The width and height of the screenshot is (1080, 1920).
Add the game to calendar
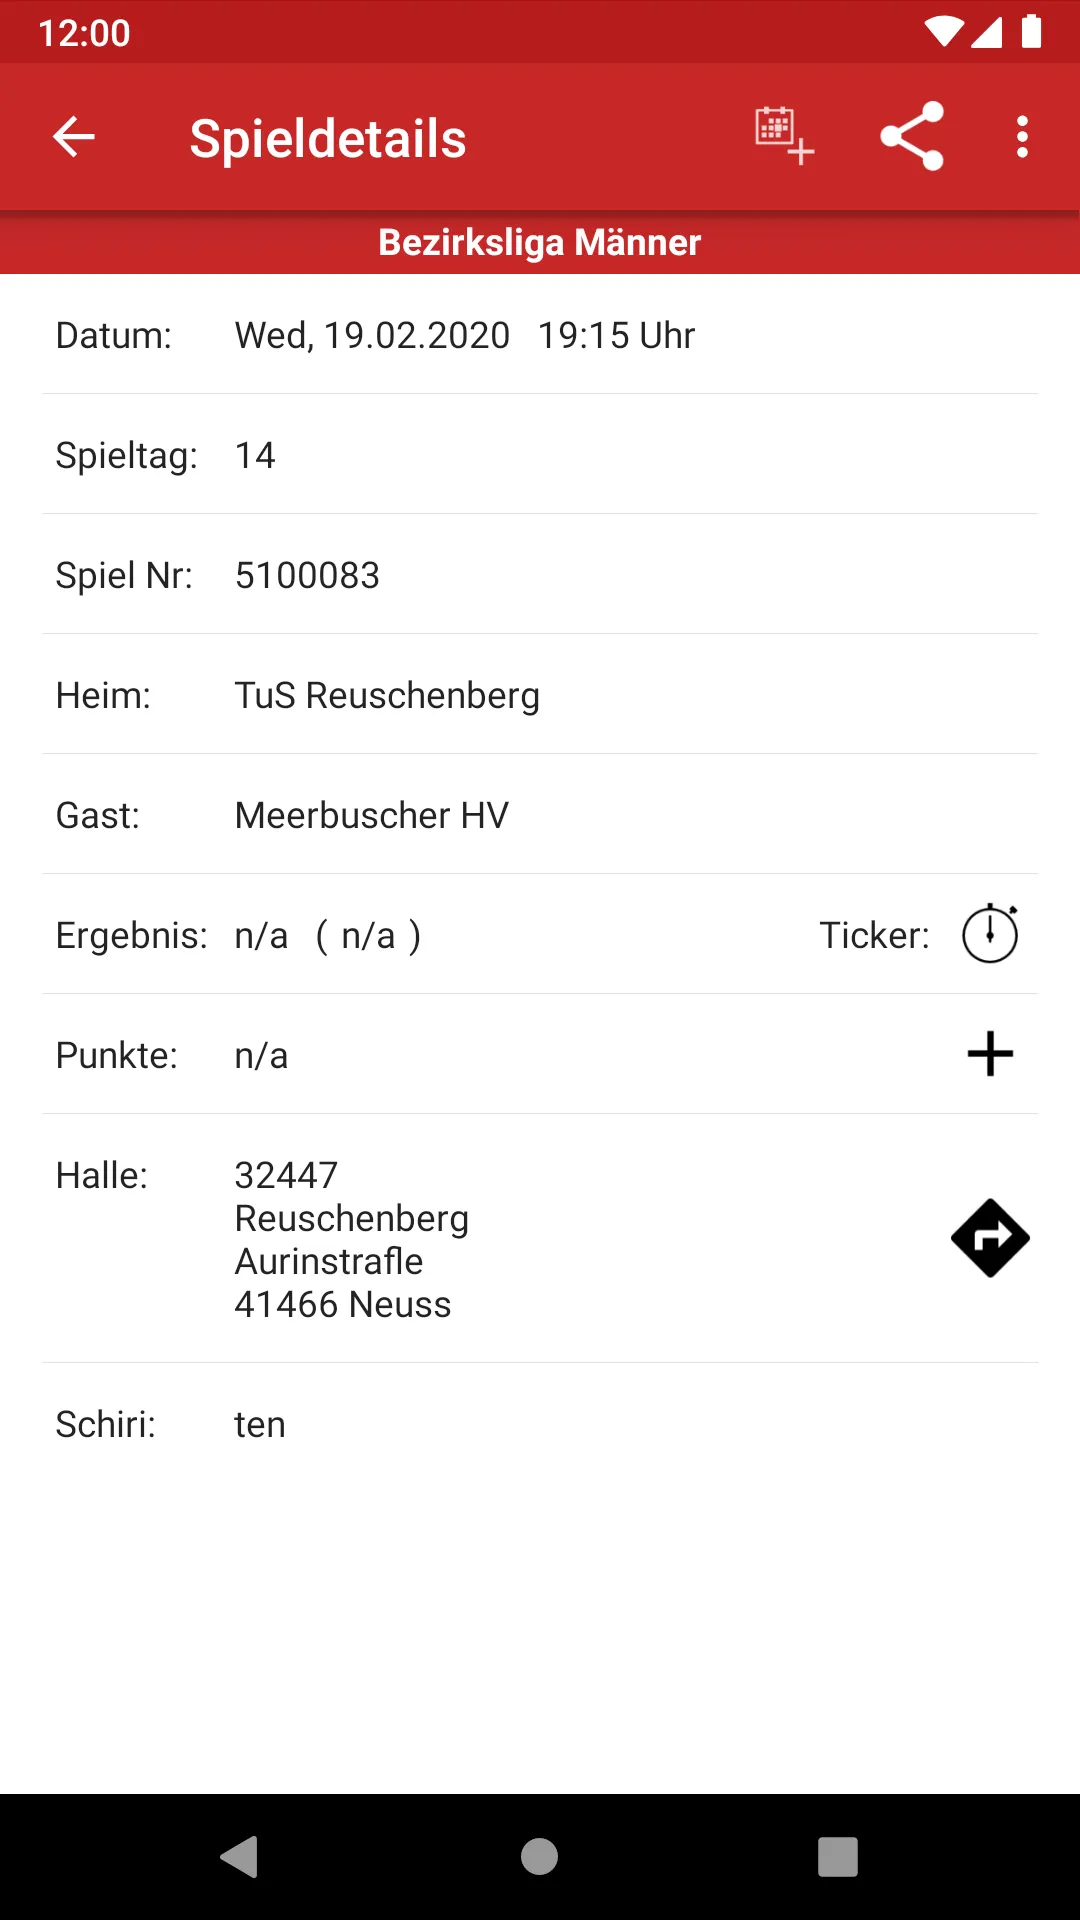pos(783,136)
